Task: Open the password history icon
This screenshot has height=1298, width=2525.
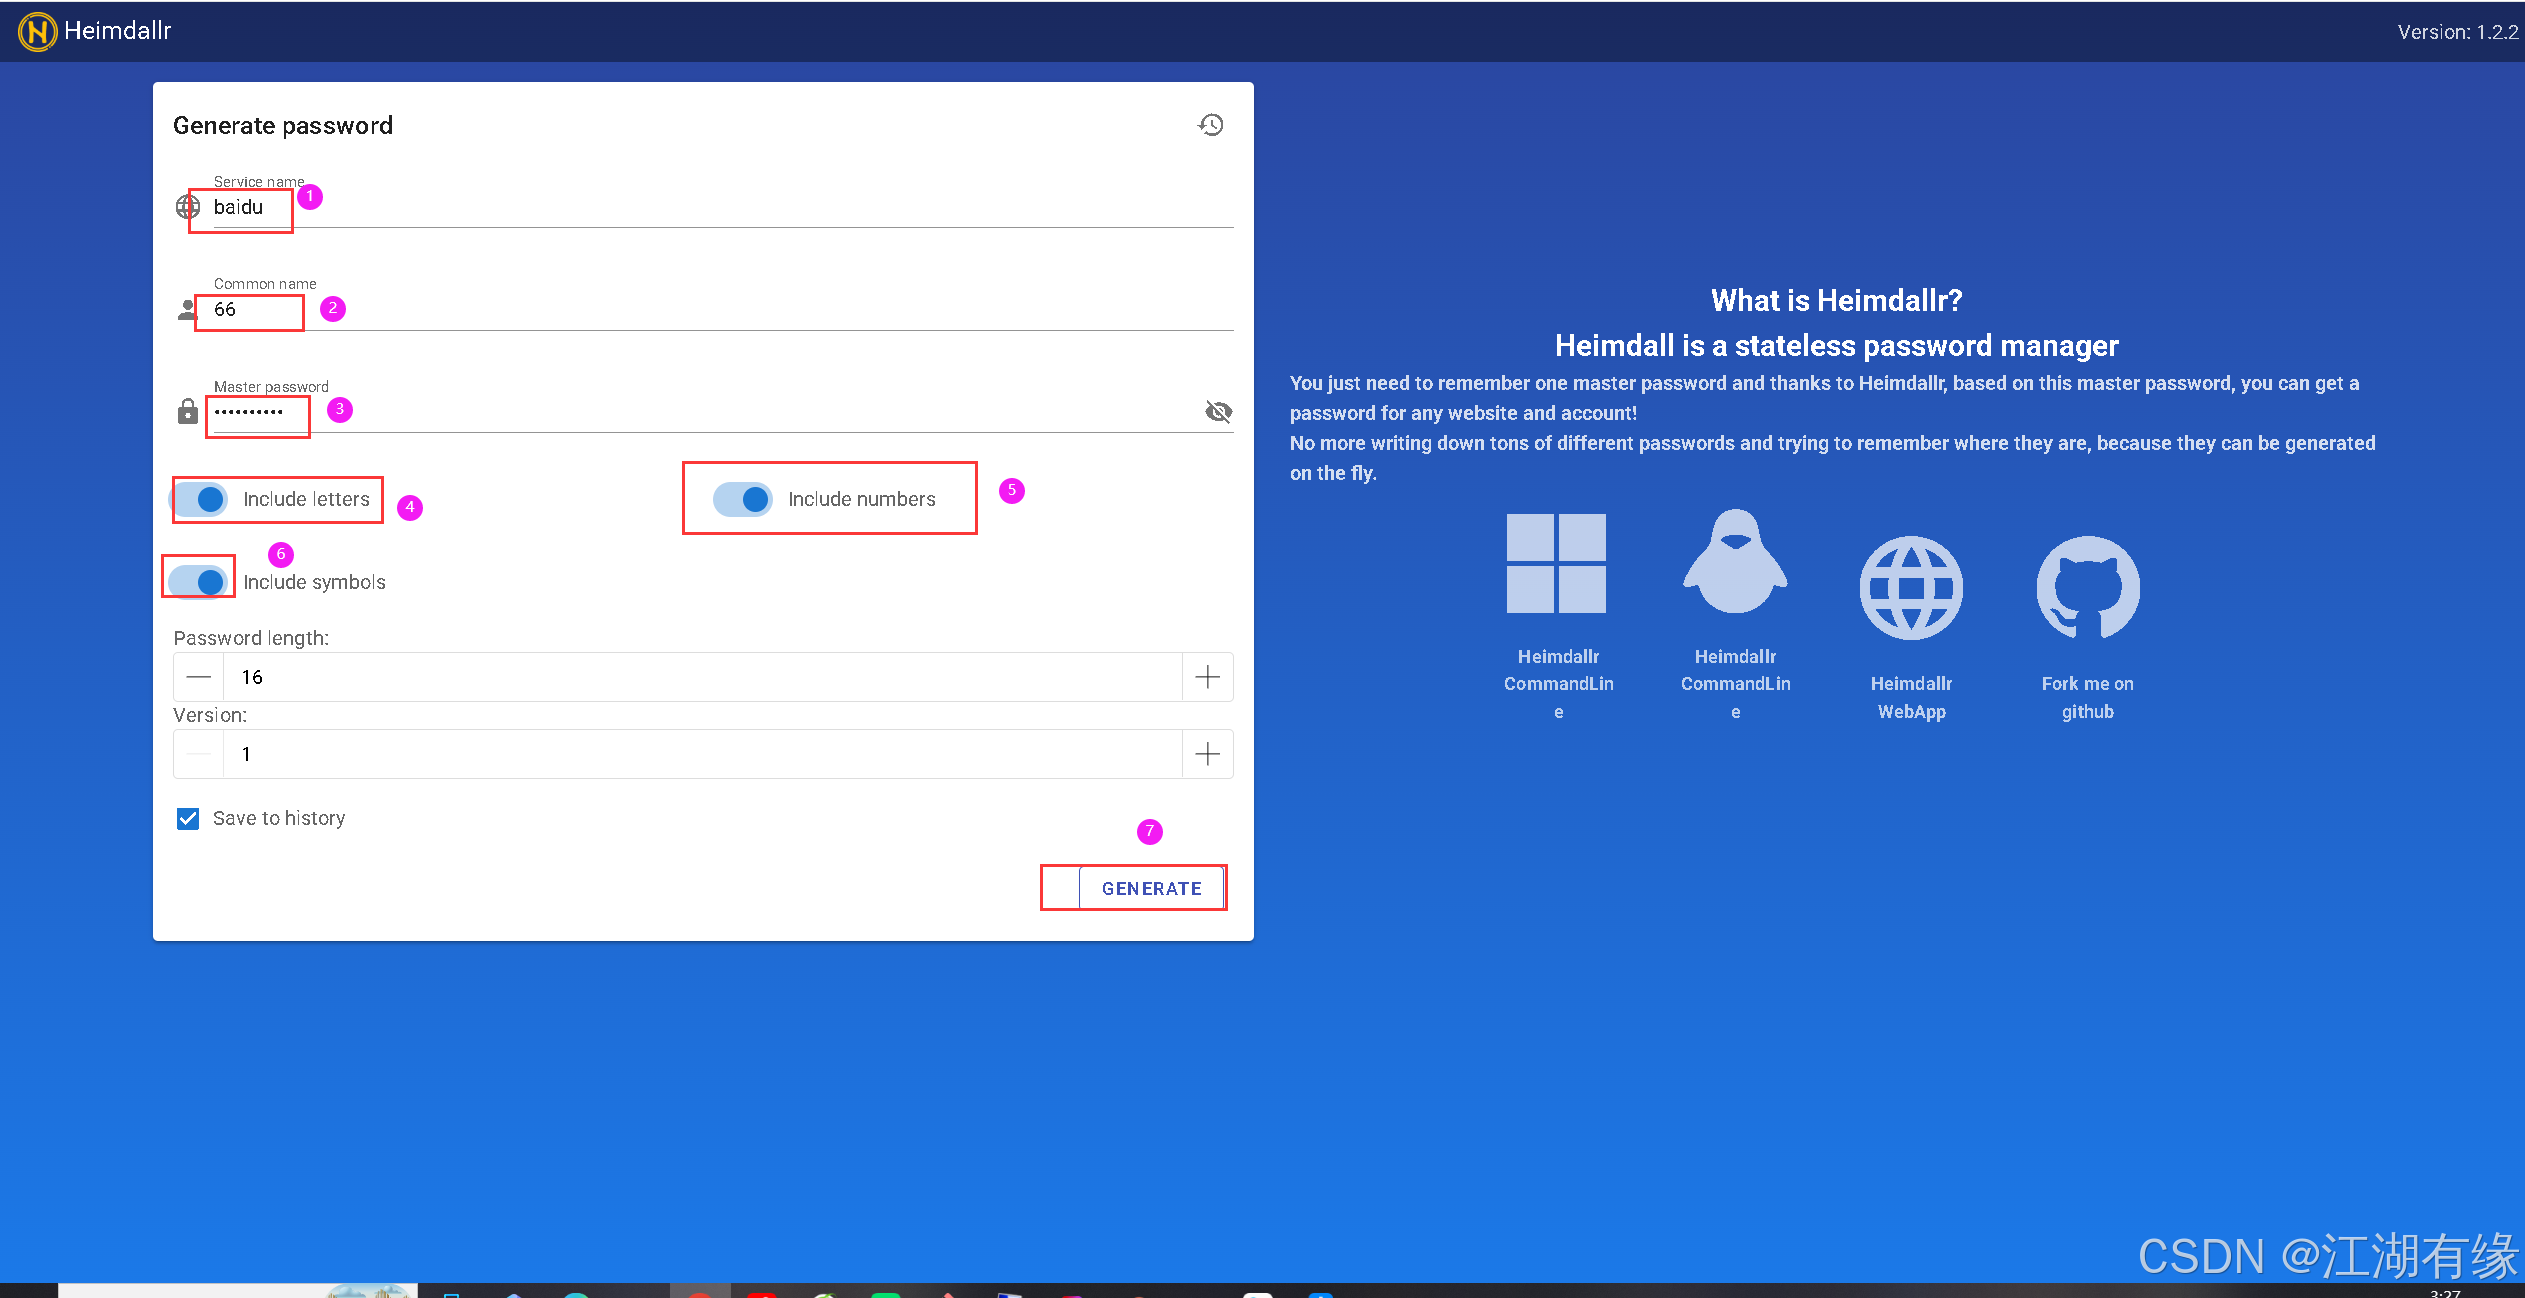Action: 1211,125
